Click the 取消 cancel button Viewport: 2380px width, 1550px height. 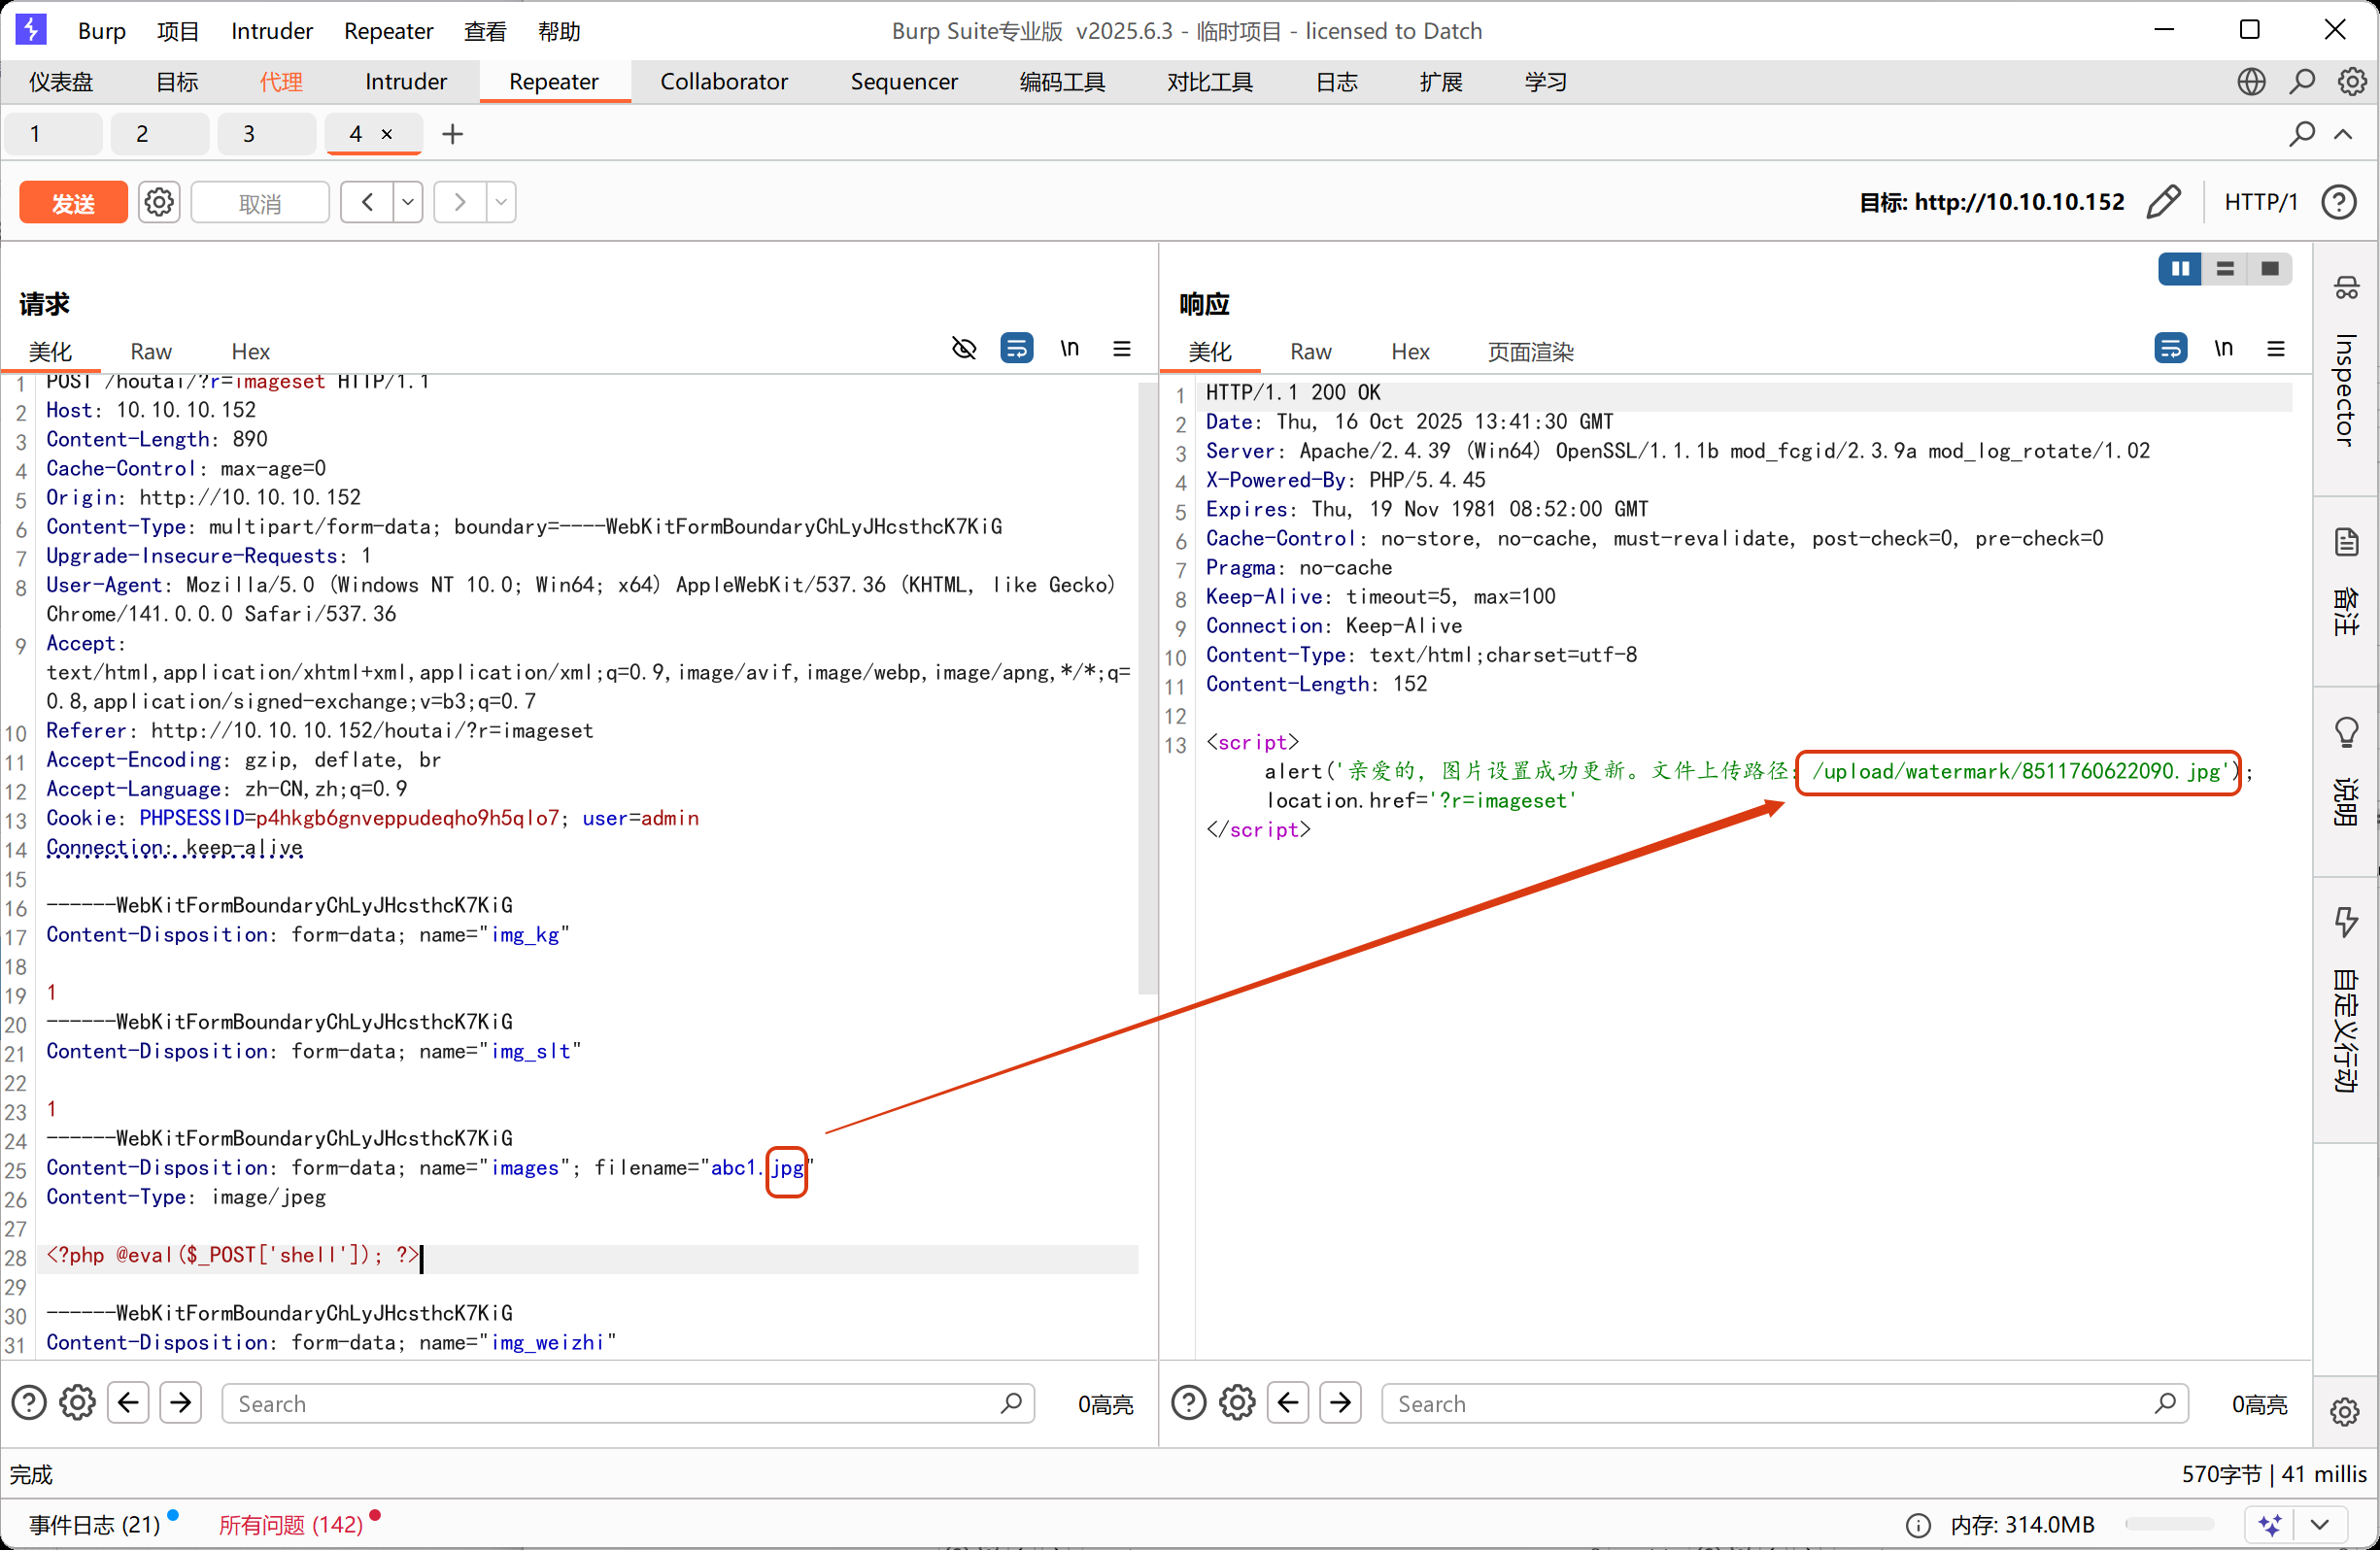point(260,202)
